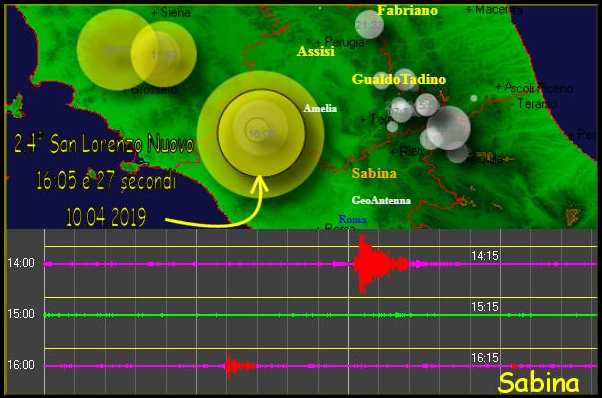This screenshot has width=602, height=398.
Task: Click the orange Sabina label on map
Action: click(x=374, y=173)
